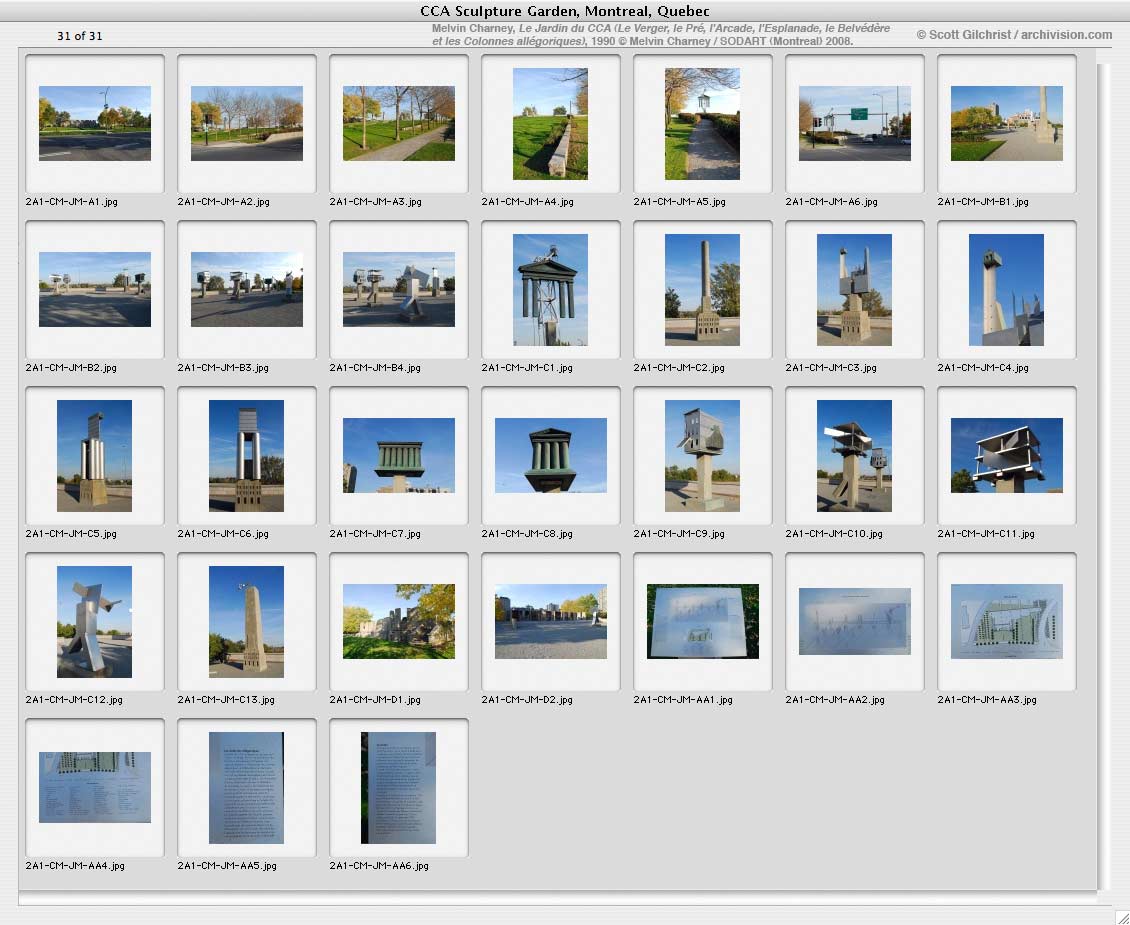Select thumbnail 2A1-CM-JM-A6.jpg

point(854,123)
